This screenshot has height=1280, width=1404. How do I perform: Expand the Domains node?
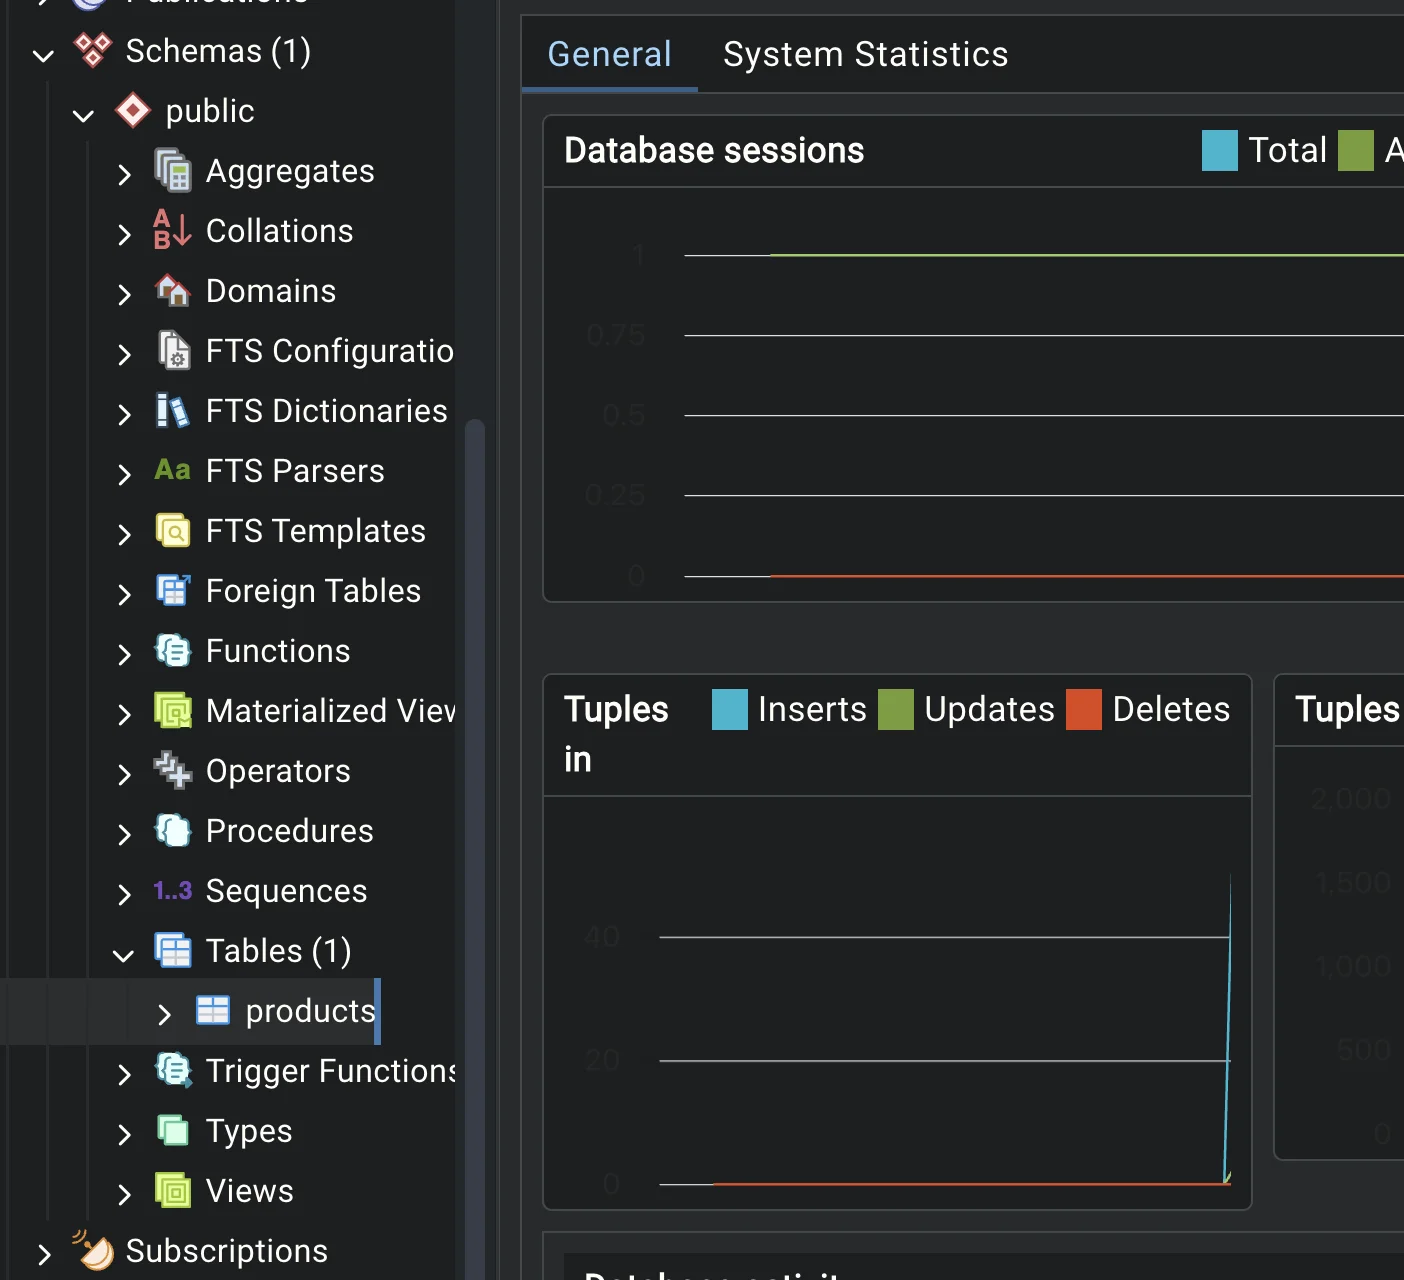point(124,294)
